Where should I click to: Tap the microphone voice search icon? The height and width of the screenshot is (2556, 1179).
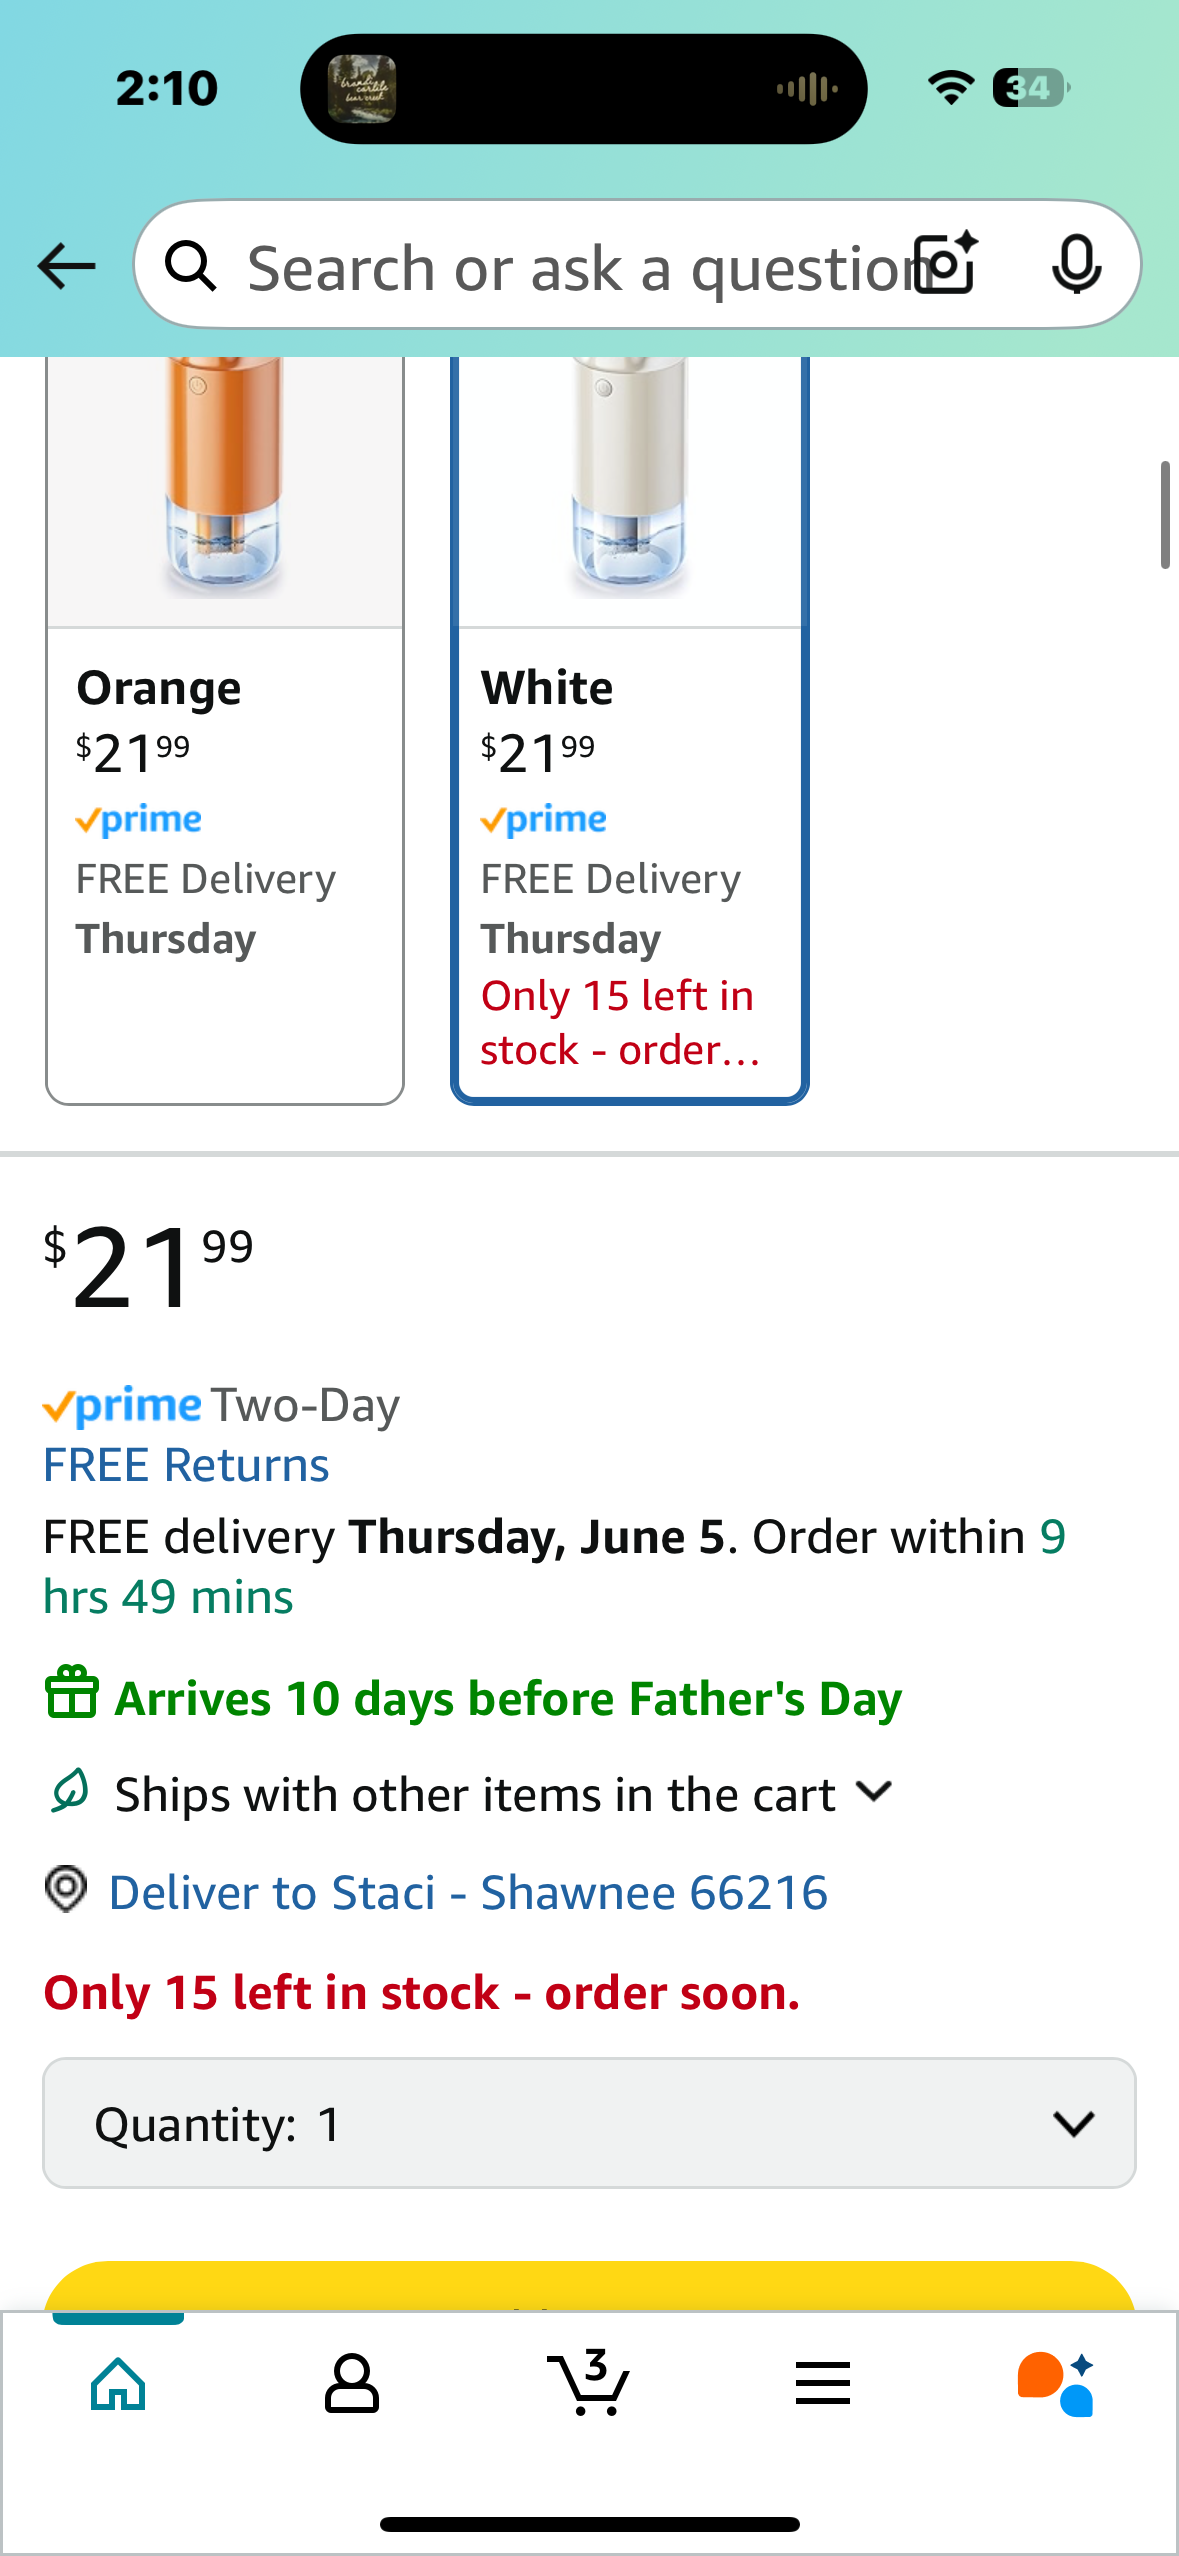[1076, 265]
